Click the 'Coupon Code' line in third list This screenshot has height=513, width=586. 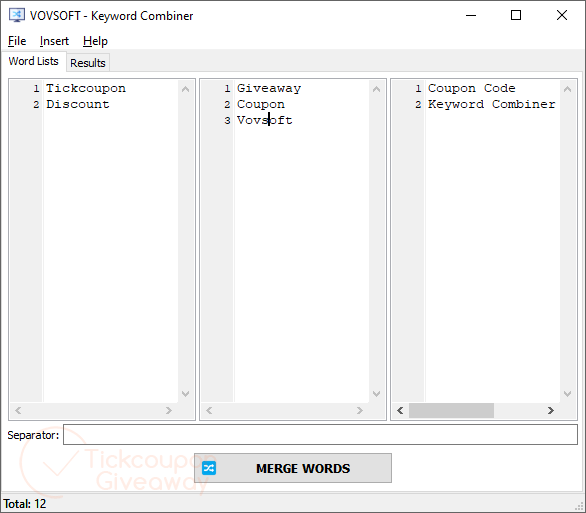tap(472, 89)
